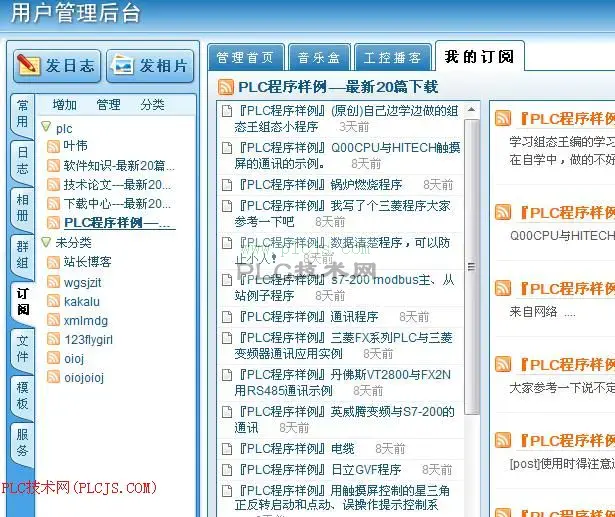Open article 丹佛斯VT2800与FX2N用RS485通讯示例
The height and width of the screenshot is (517, 615).
(342, 382)
